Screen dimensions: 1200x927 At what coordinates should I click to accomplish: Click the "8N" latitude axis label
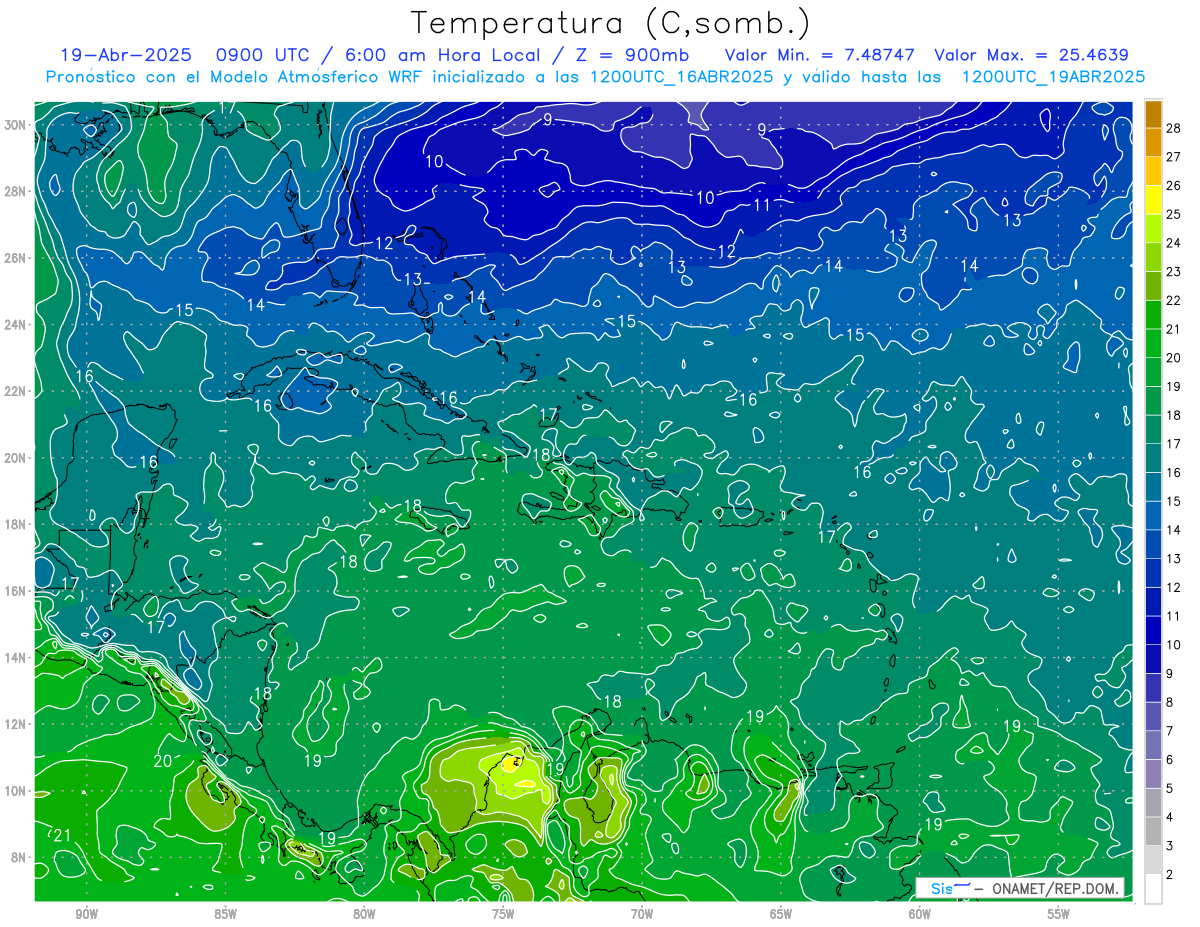(x=19, y=858)
